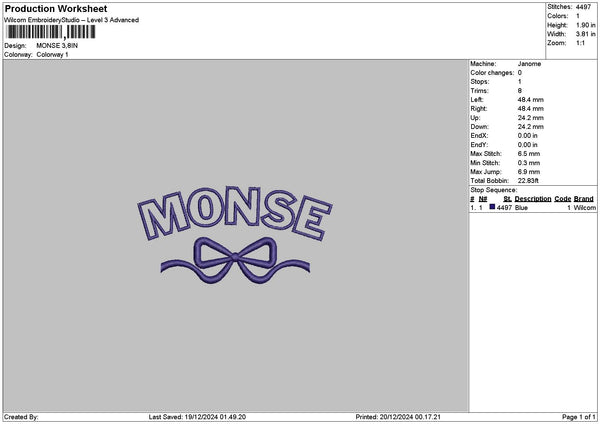Click the EndX value 0.00 in
The image size is (600, 424).
click(x=527, y=135)
